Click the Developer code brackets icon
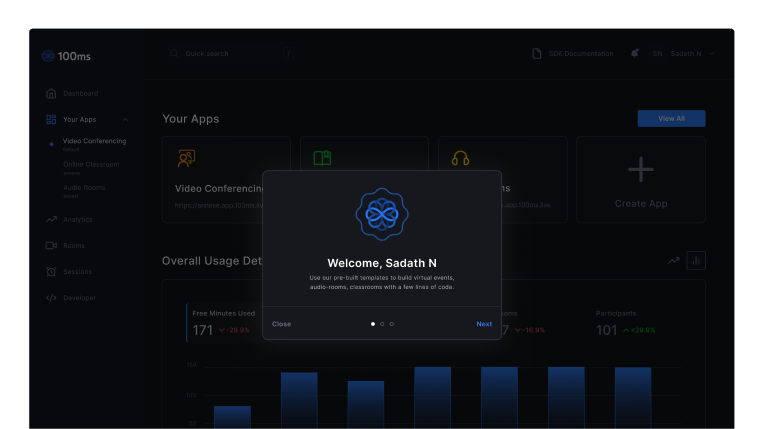This screenshot has height=429, width=764. [51, 298]
